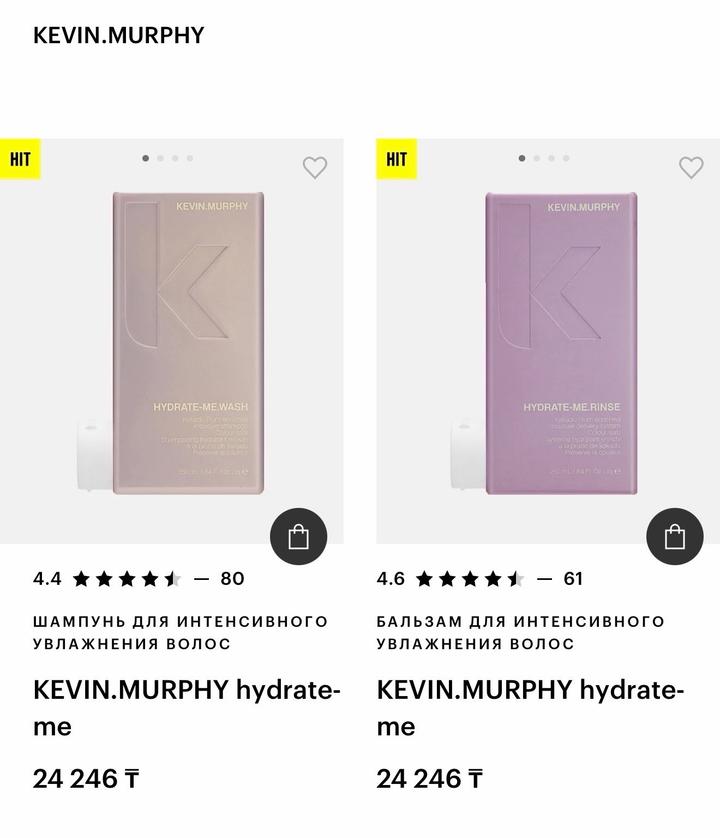720x838 pixels.
Task: Select third image dot on shampoo carousel
Action: (x=175, y=158)
